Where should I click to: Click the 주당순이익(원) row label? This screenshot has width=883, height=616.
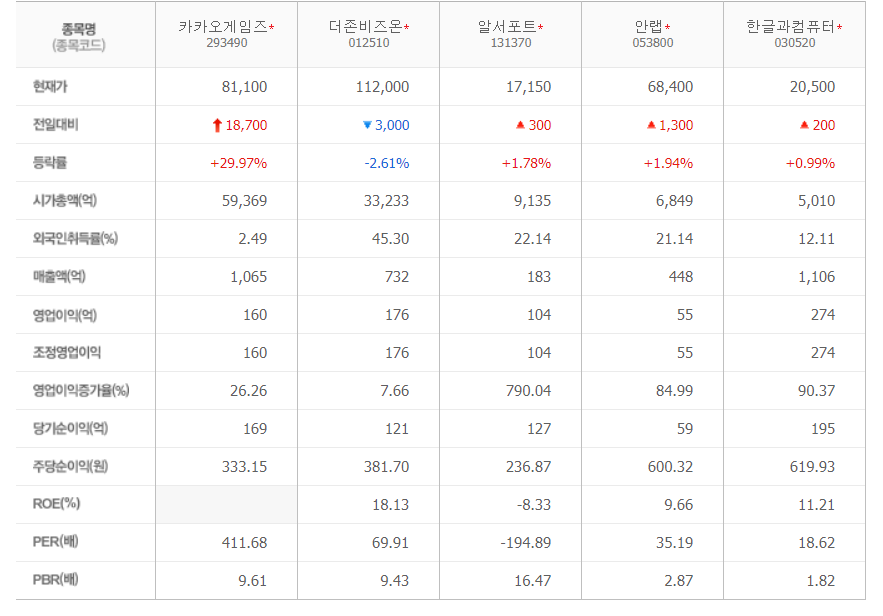tap(70, 466)
